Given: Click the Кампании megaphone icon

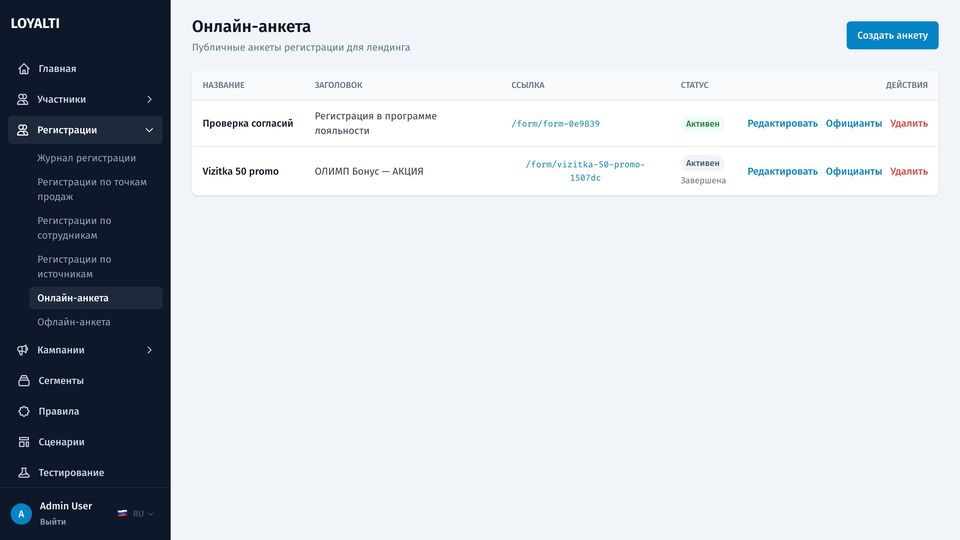Looking at the screenshot, I should point(23,350).
